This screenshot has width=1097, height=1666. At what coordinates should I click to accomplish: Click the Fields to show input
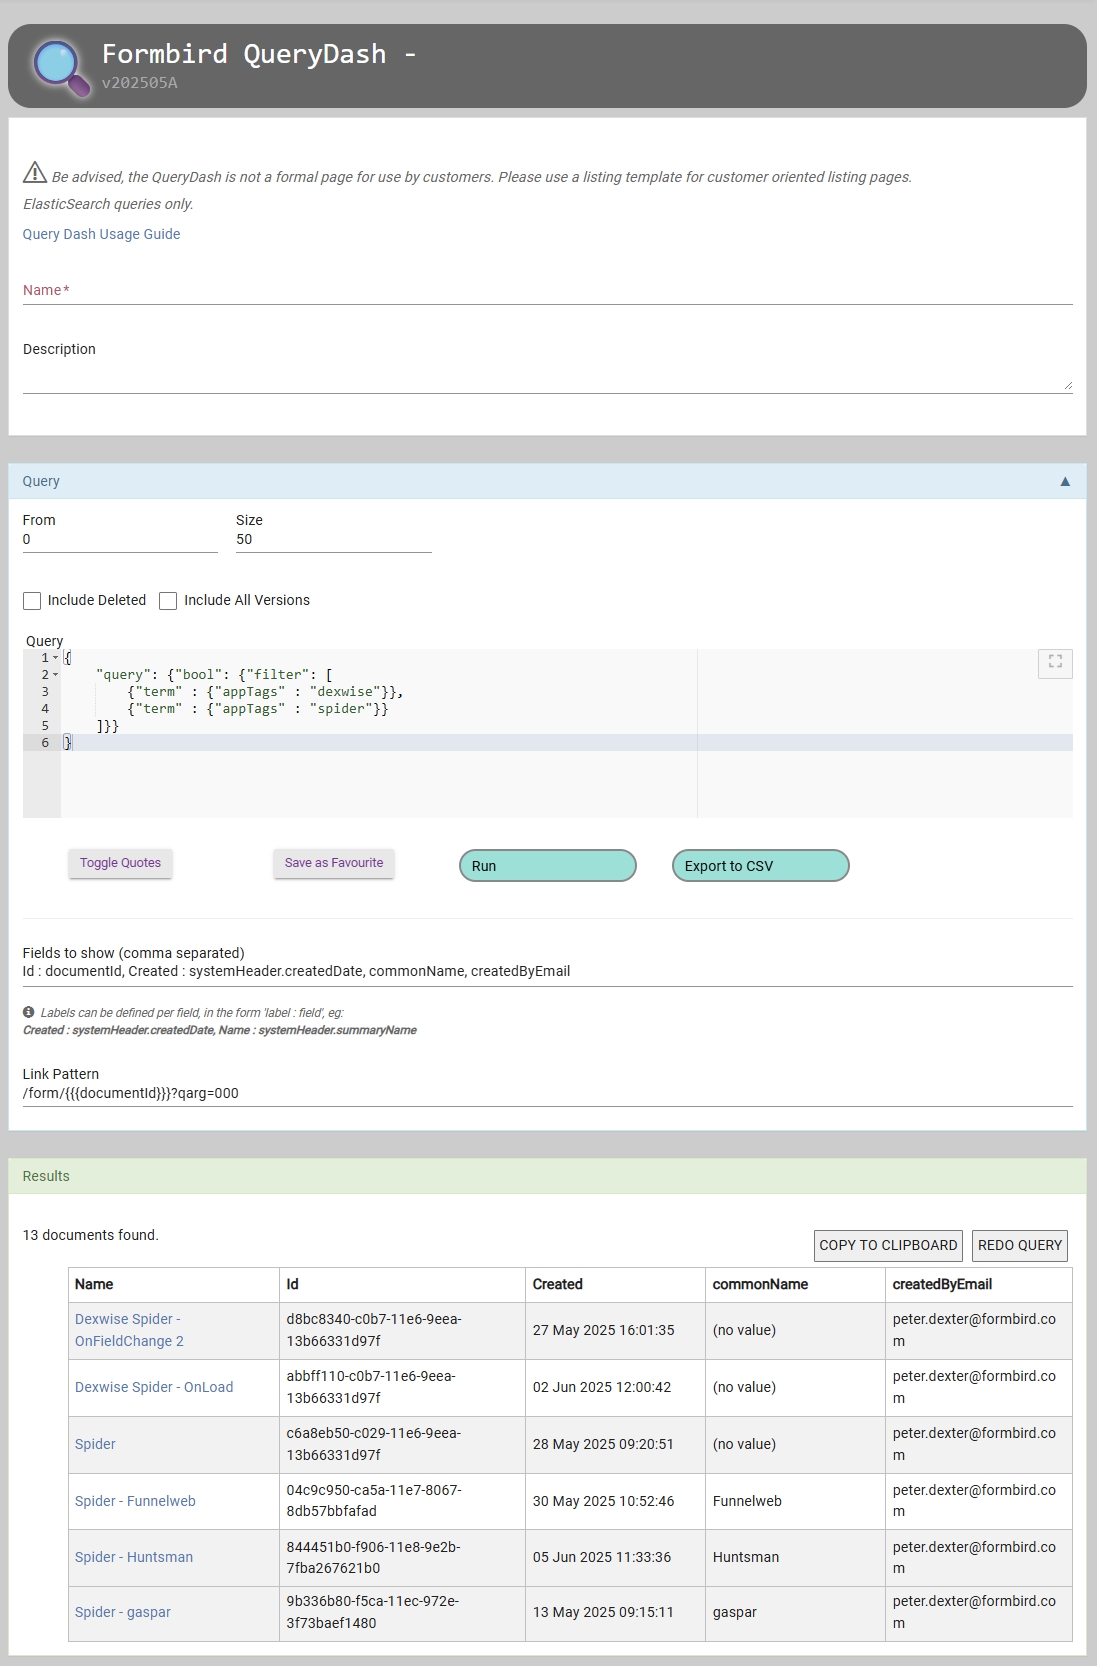[x=548, y=972]
